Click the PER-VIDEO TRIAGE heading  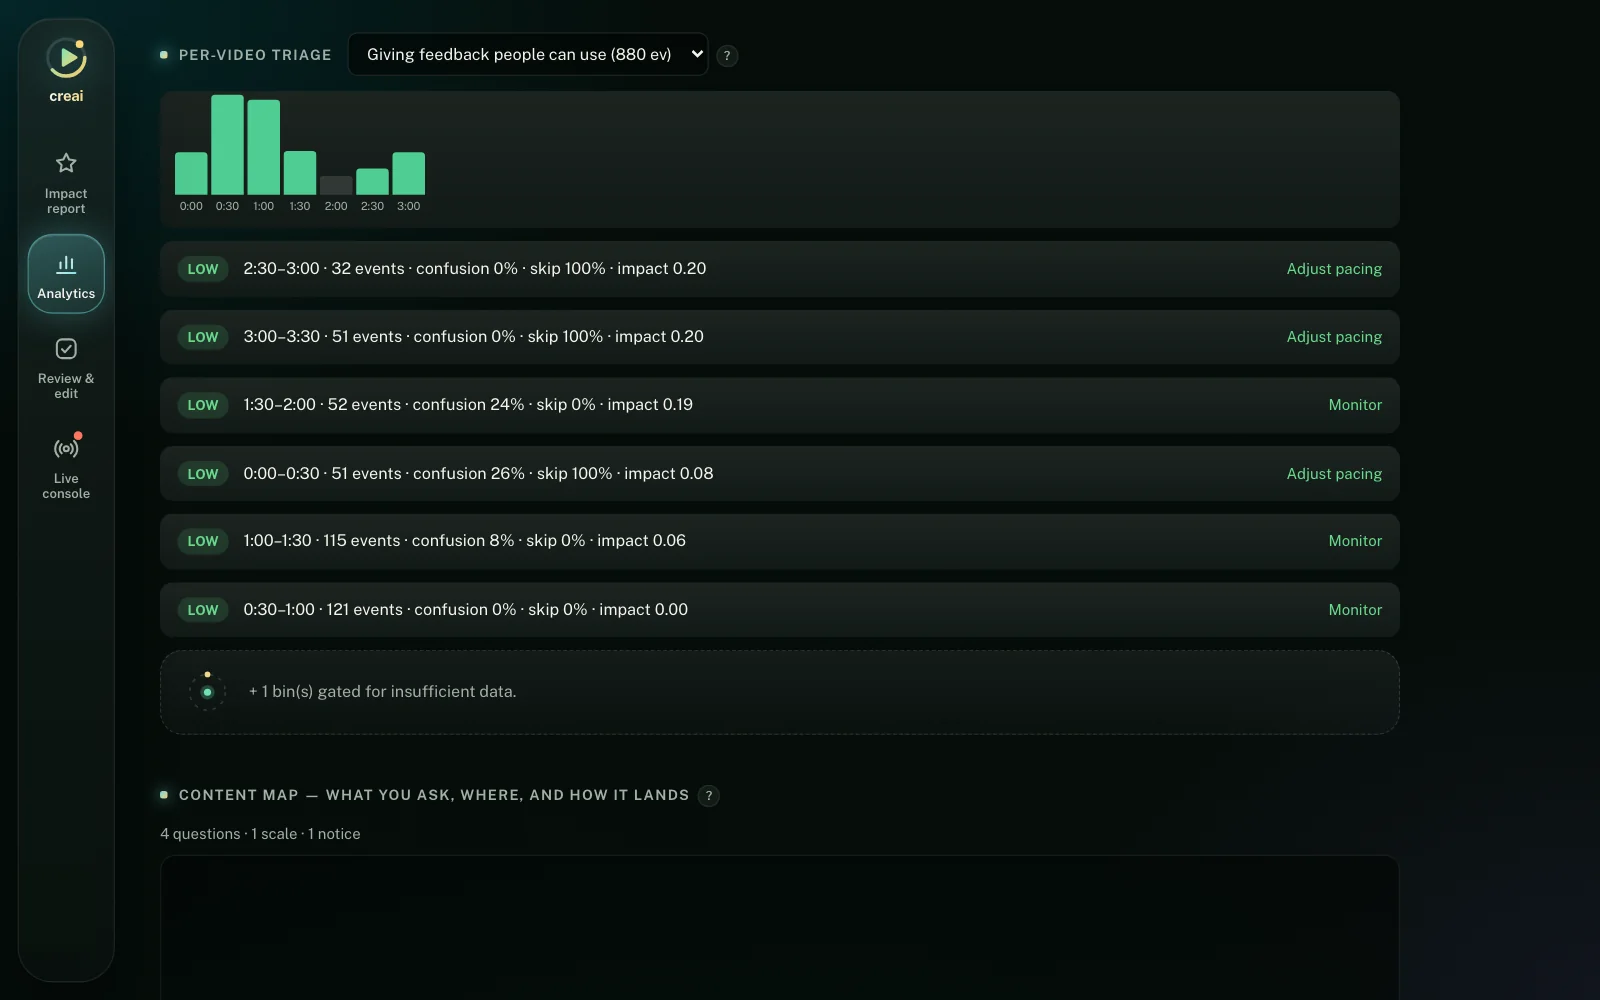255,55
